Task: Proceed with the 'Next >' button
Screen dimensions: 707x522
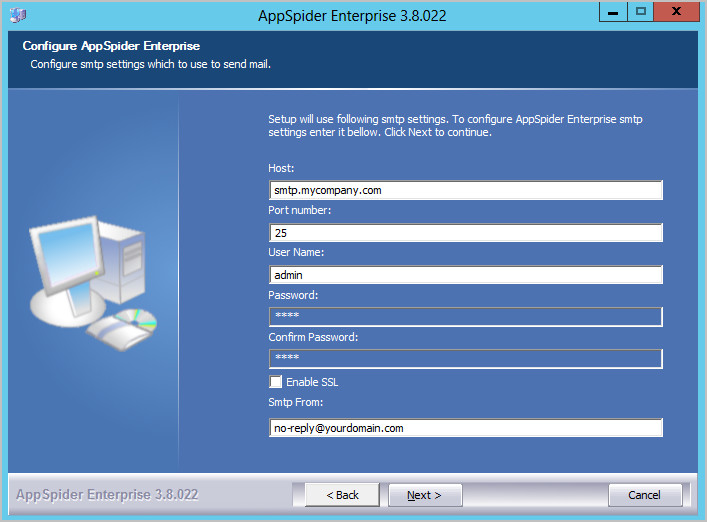Action: (x=426, y=495)
